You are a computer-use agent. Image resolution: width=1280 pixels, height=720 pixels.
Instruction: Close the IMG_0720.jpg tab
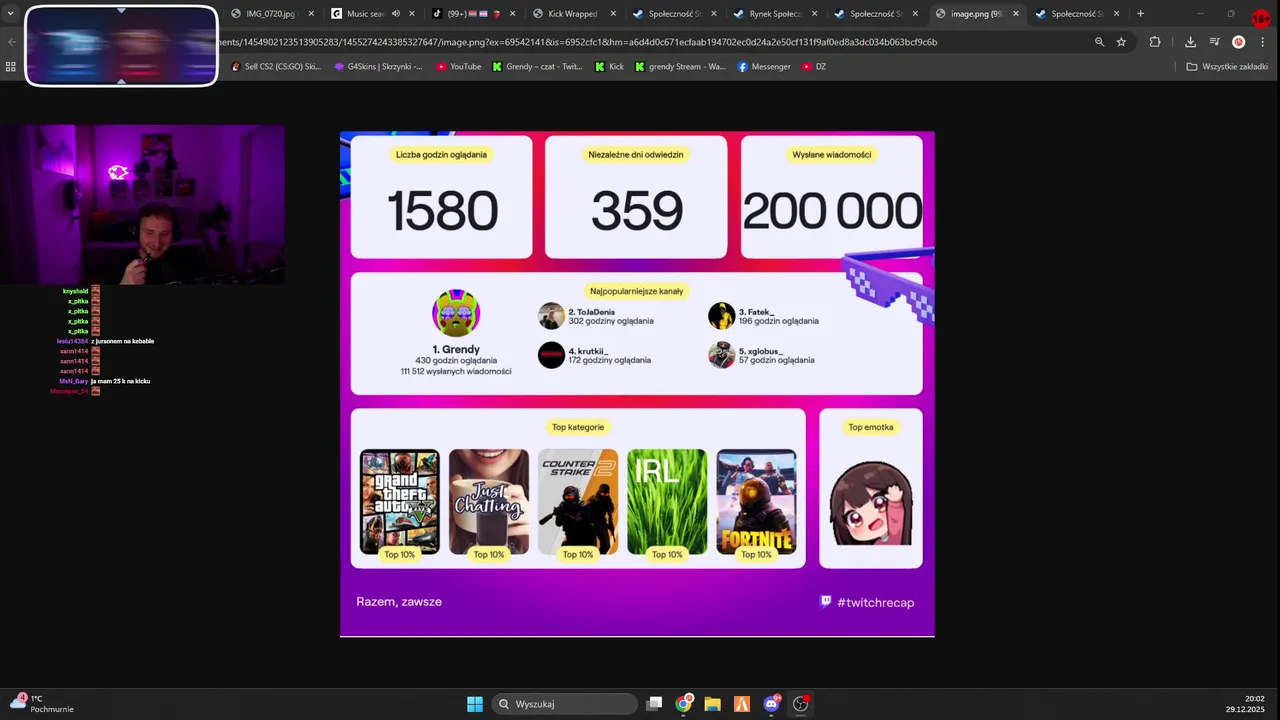(x=311, y=14)
